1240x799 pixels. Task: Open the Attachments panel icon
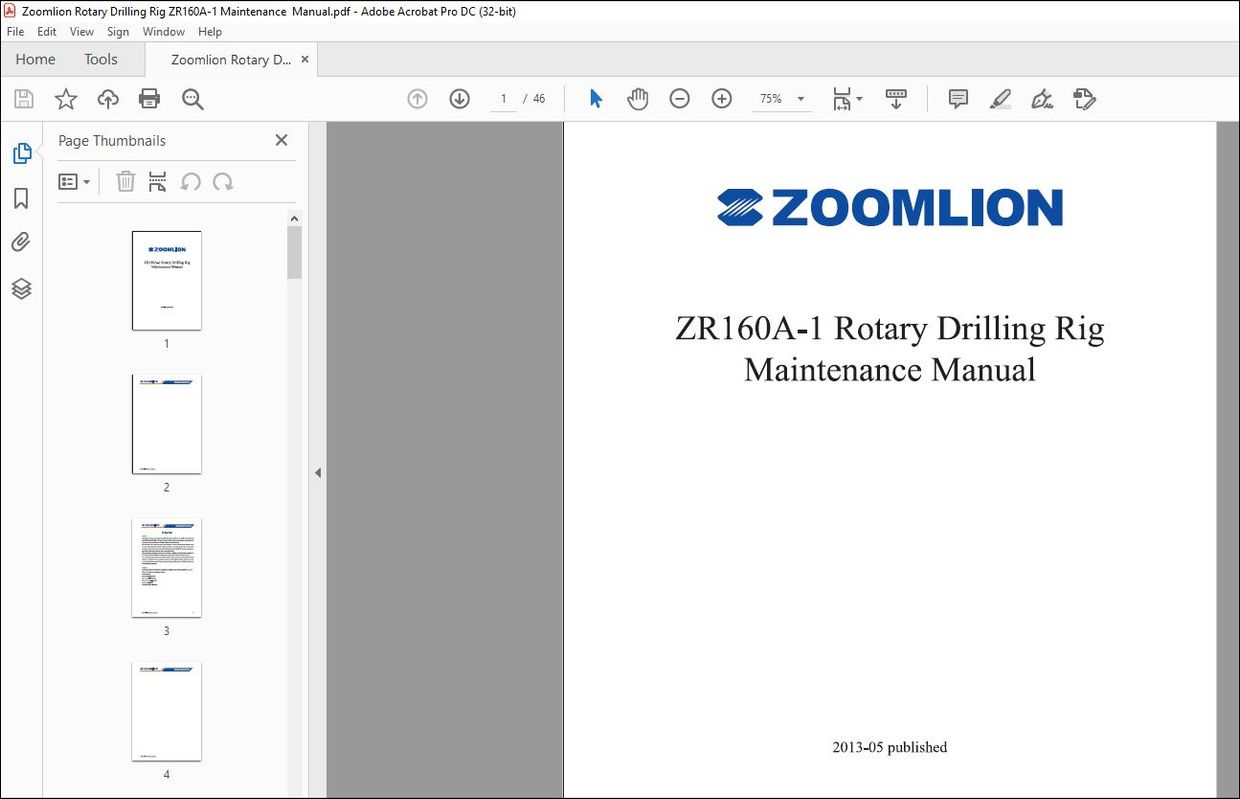pyautogui.click(x=22, y=242)
